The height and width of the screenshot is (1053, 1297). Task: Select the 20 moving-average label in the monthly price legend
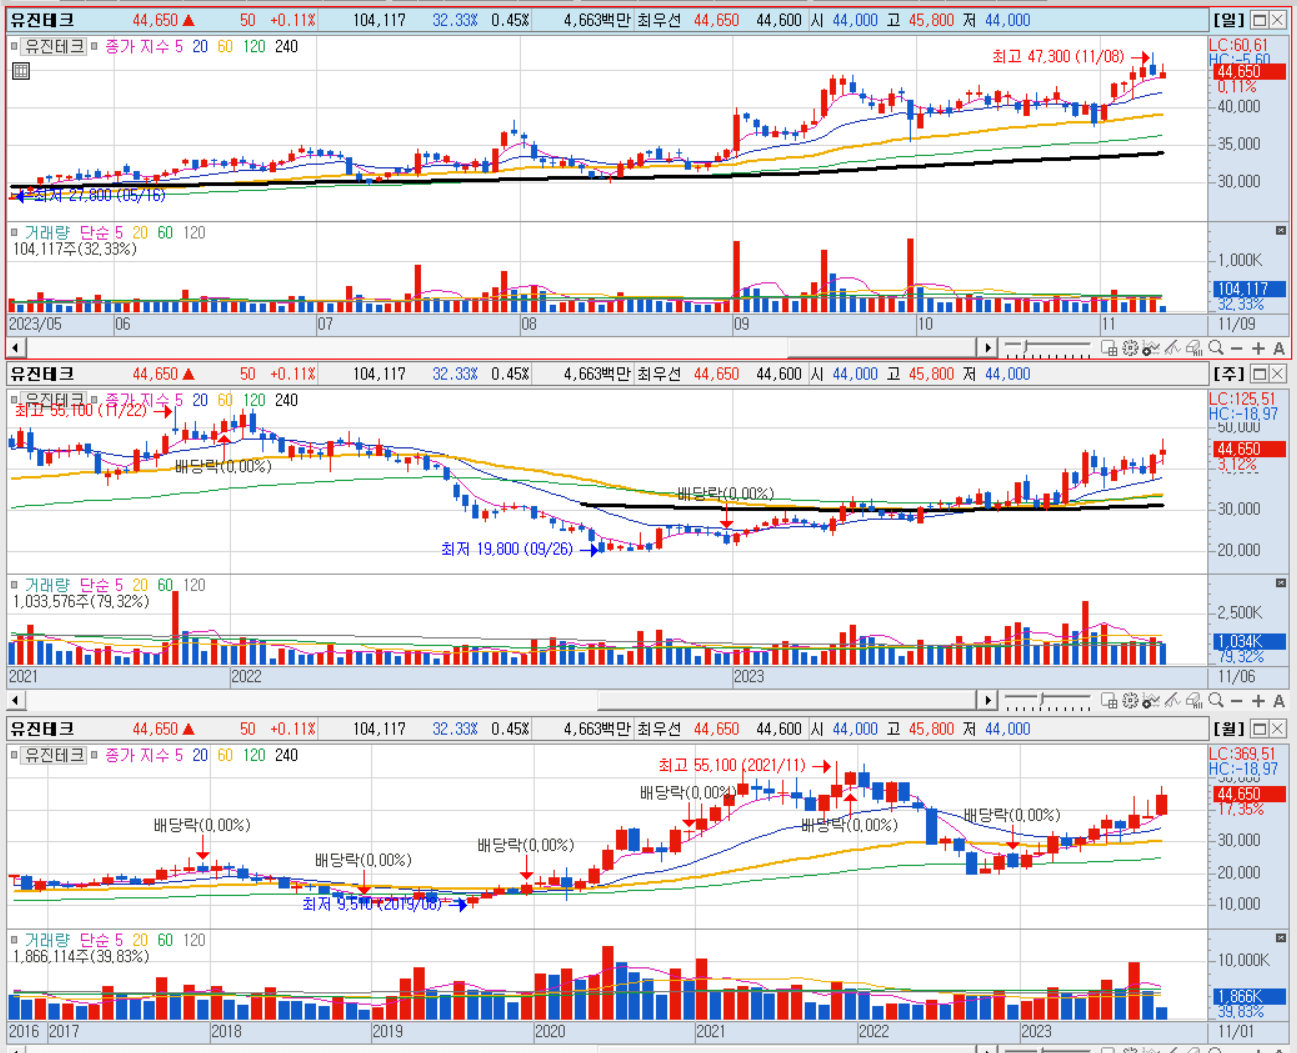pyautogui.click(x=200, y=755)
